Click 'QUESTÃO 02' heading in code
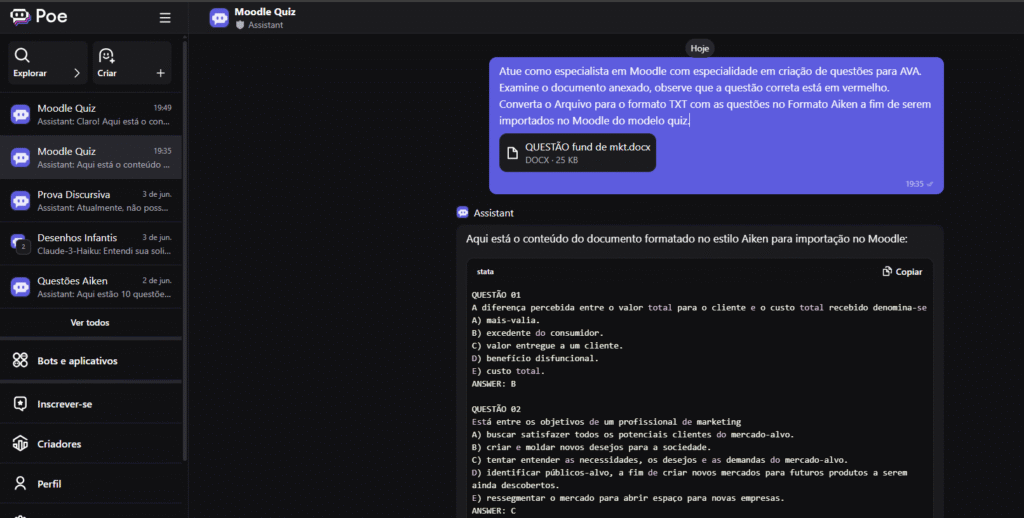Screen dimensions: 1024x518 pyautogui.click(x=496, y=409)
